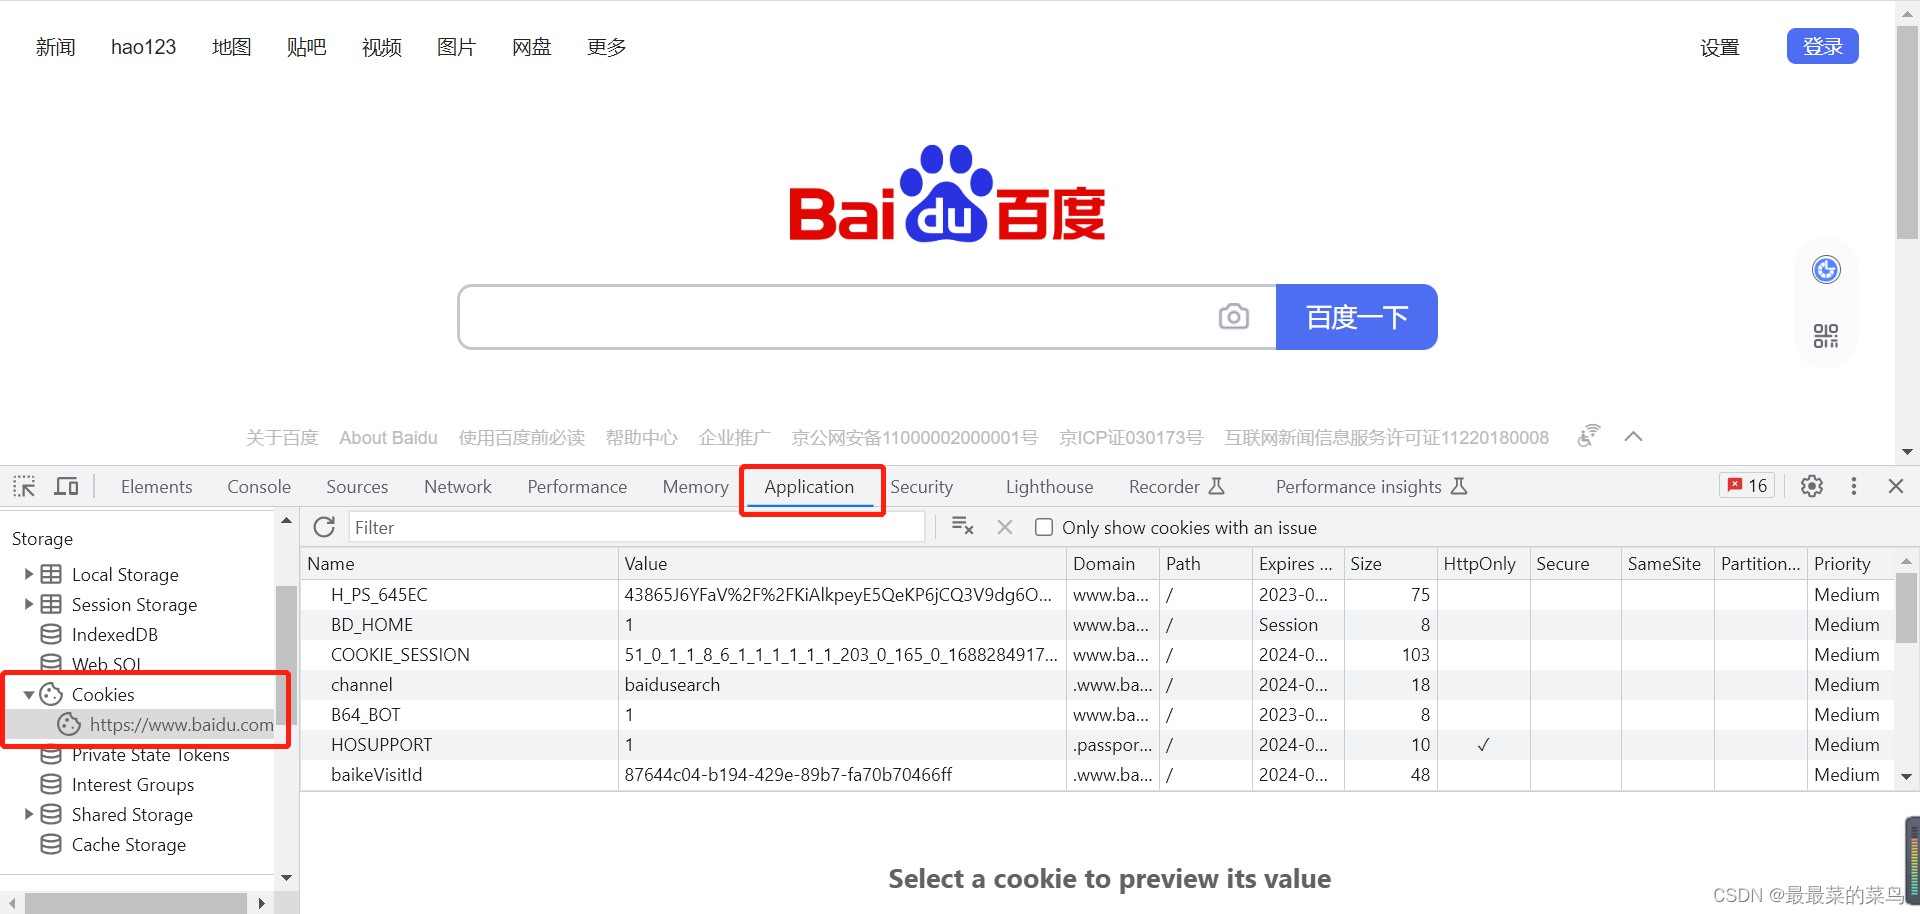Switch to the Network tab
The image size is (1920, 914).
458,487
